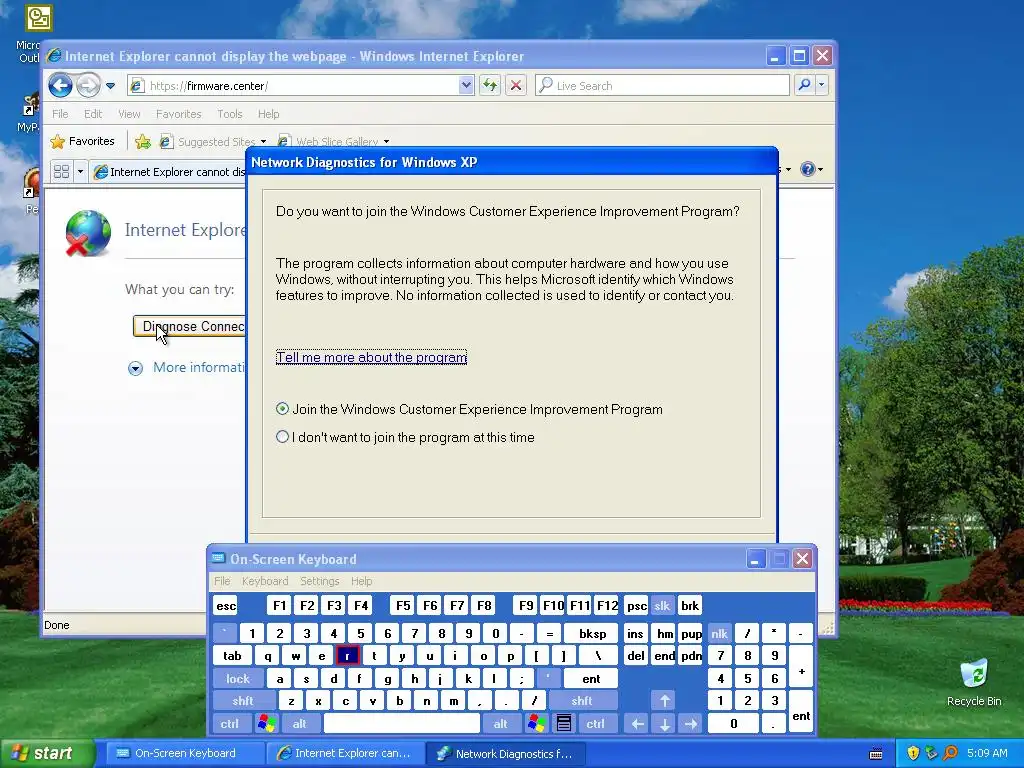Toggle the slk (scroll lock) key
1024x768 pixels.
pyautogui.click(x=662, y=605)
